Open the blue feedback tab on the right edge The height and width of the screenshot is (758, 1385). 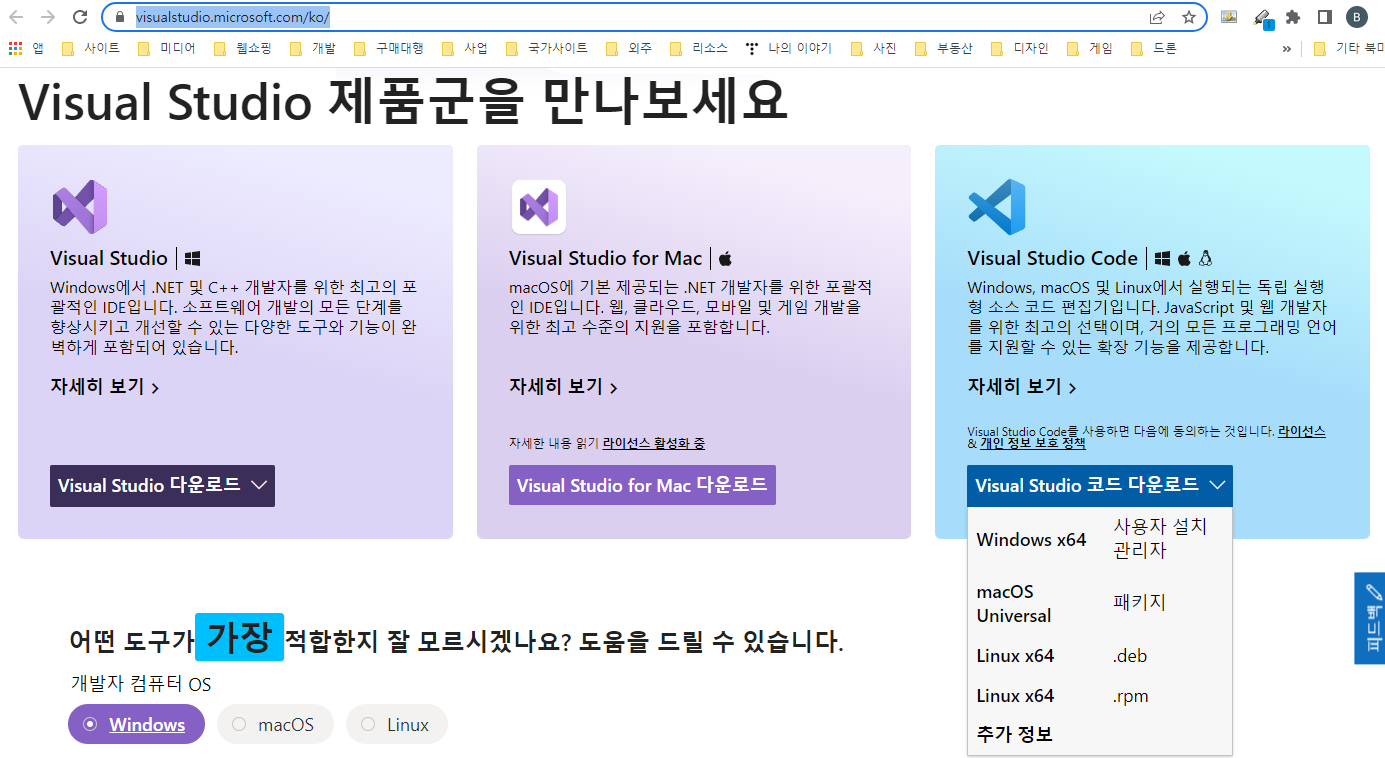(x=1370, y=618)
